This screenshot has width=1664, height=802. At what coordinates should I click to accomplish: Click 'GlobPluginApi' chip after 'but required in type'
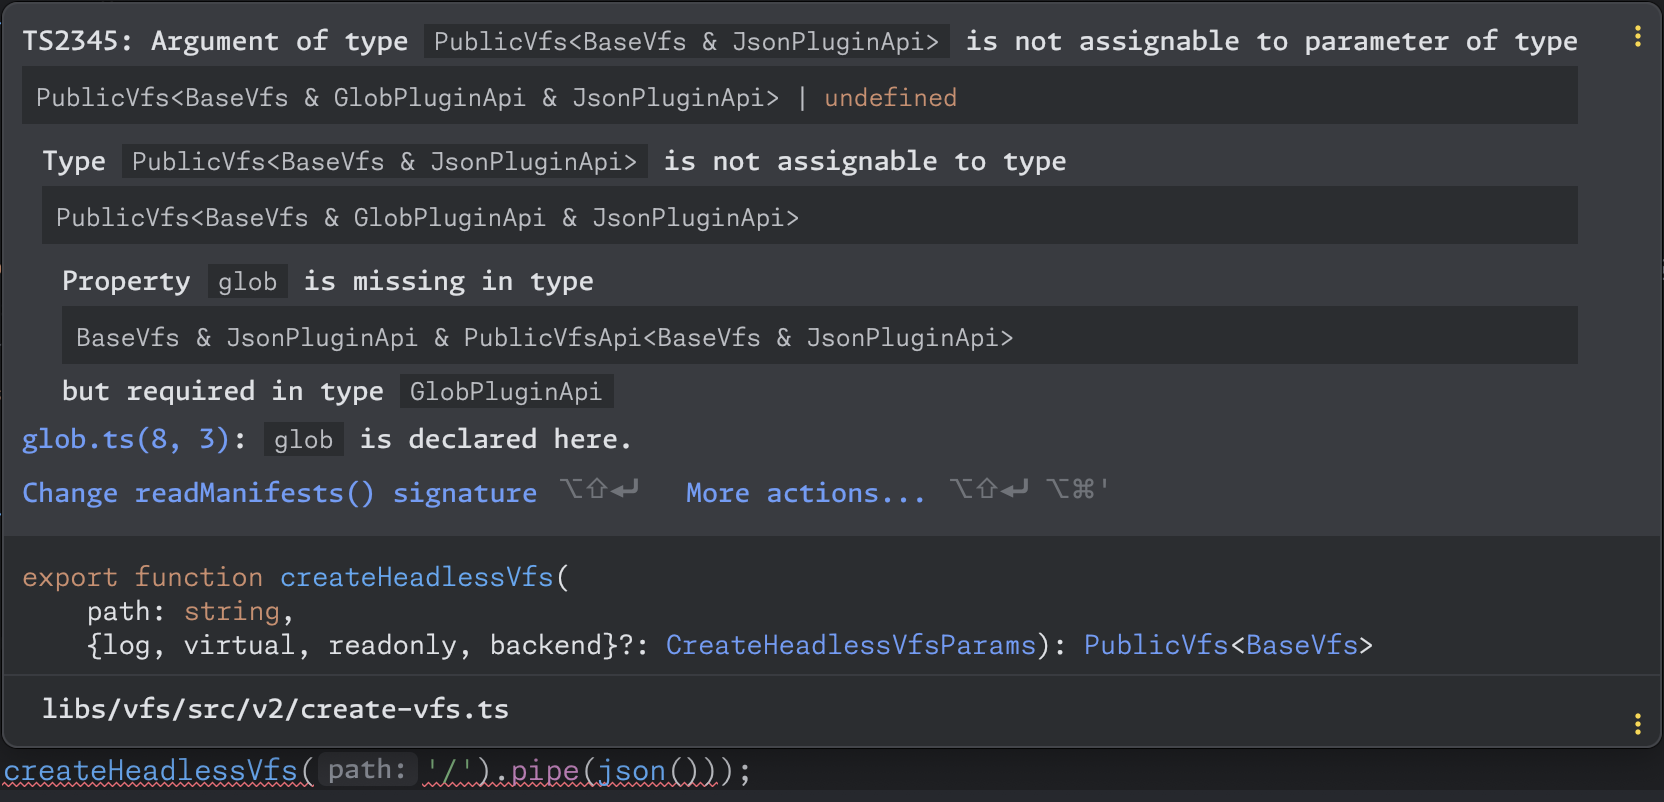(506, 391)
